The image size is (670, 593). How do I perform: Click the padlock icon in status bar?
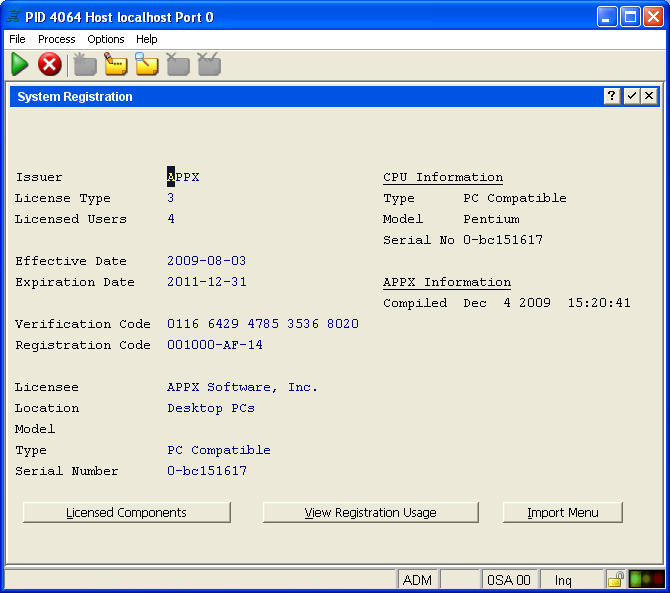tap(616, 580)
